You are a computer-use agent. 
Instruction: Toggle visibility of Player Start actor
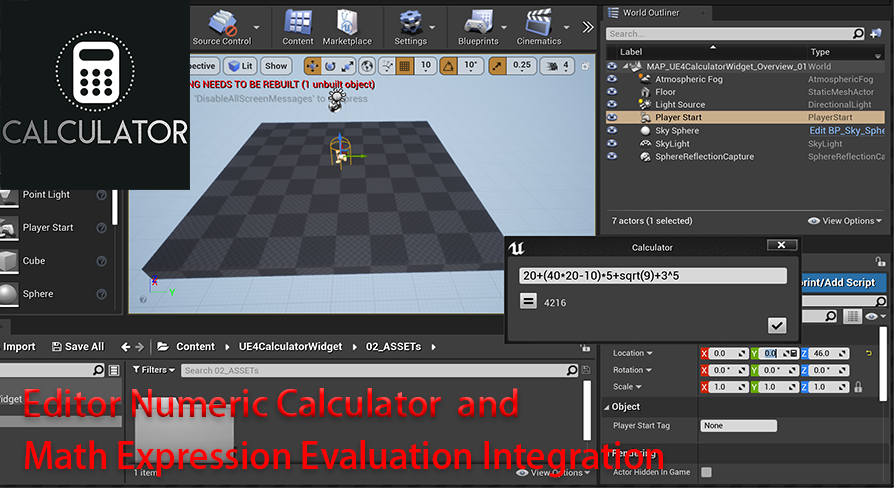pyautogui.click(x=612, y=117)
